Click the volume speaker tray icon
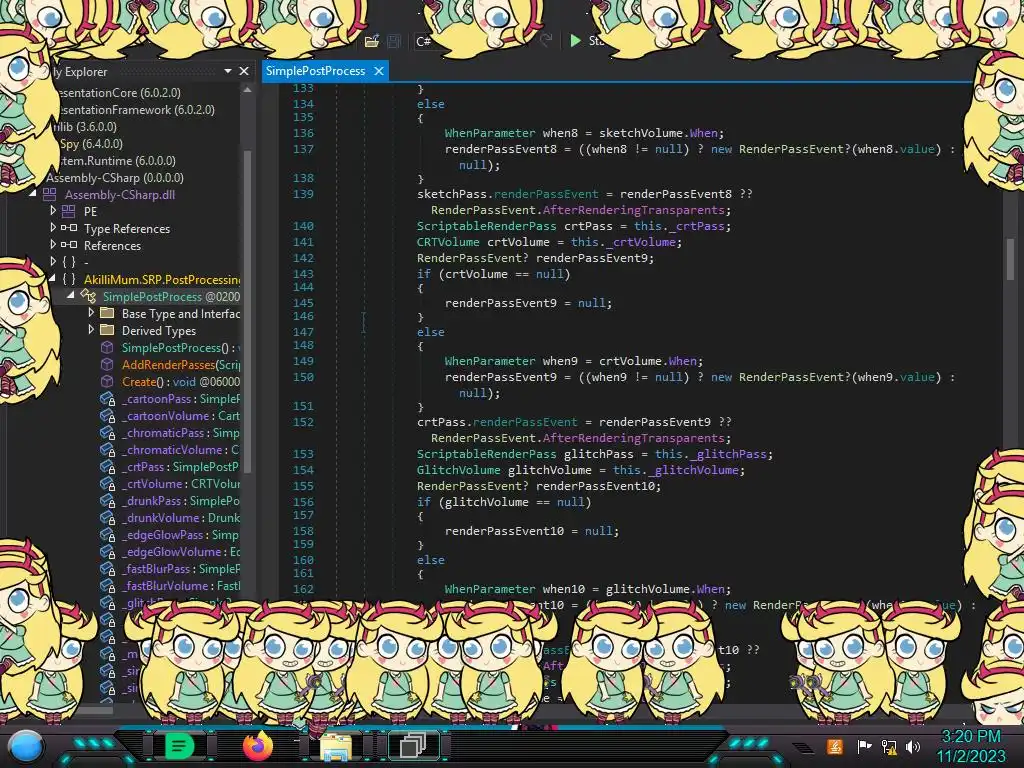Screen dimensions: 1024x768 coord(912,746)
